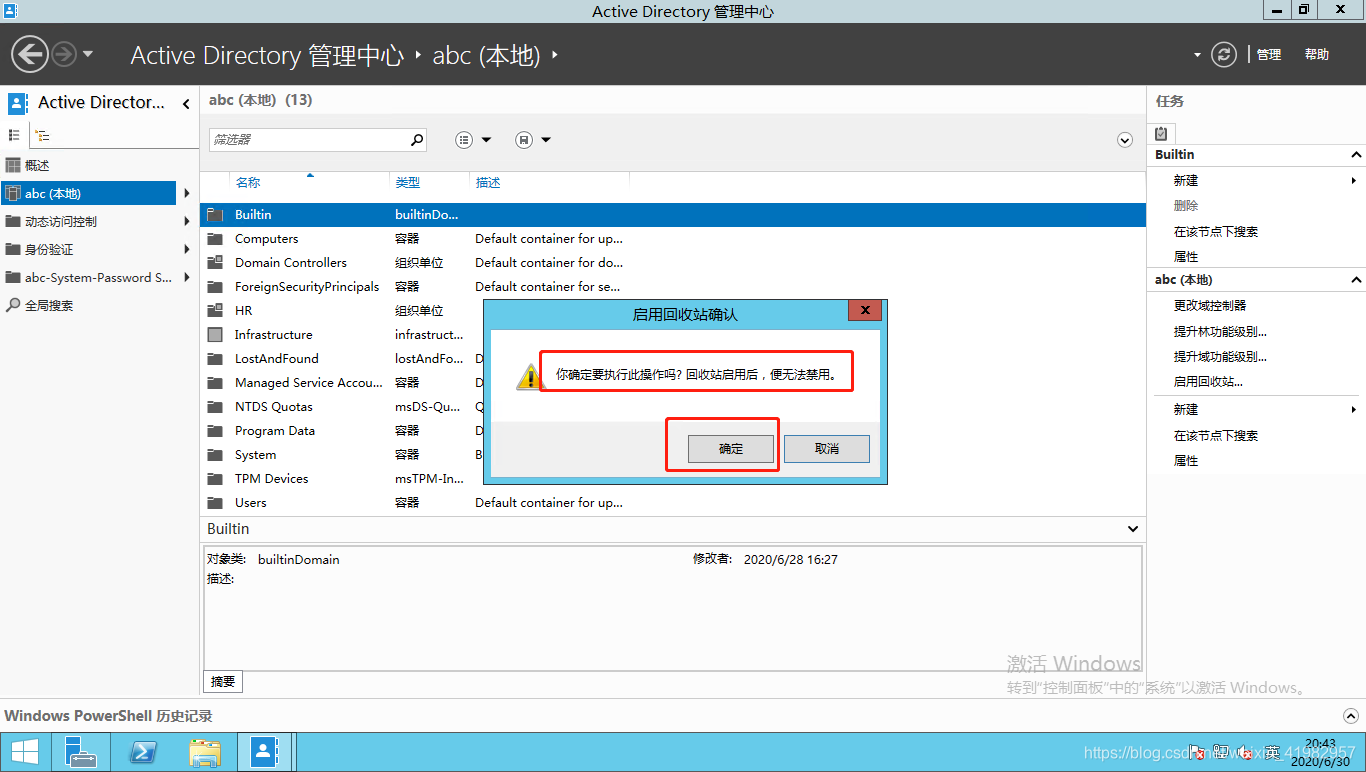
Task: Go back using the navigation back arrow
Action: pos(30,54)
